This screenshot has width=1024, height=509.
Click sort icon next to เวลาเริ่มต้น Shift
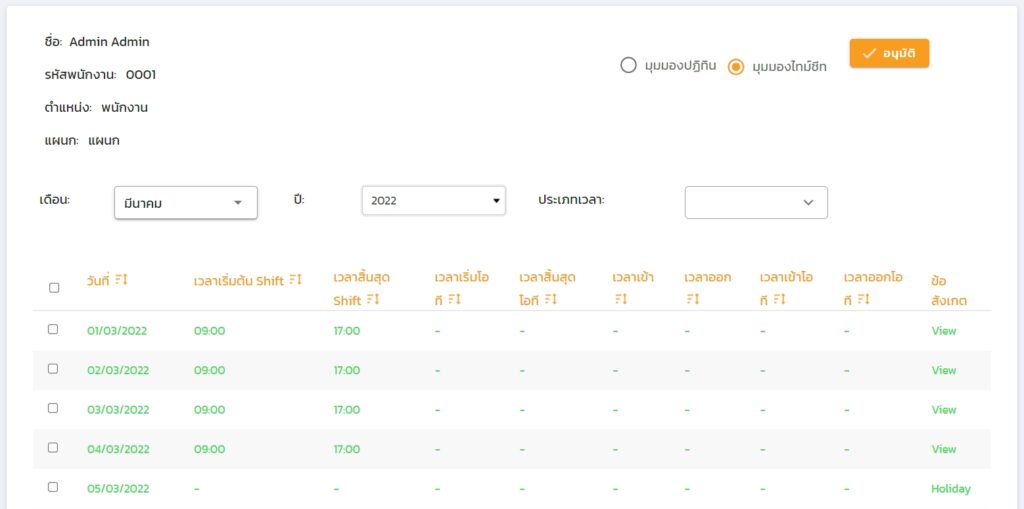click(295, 280)
